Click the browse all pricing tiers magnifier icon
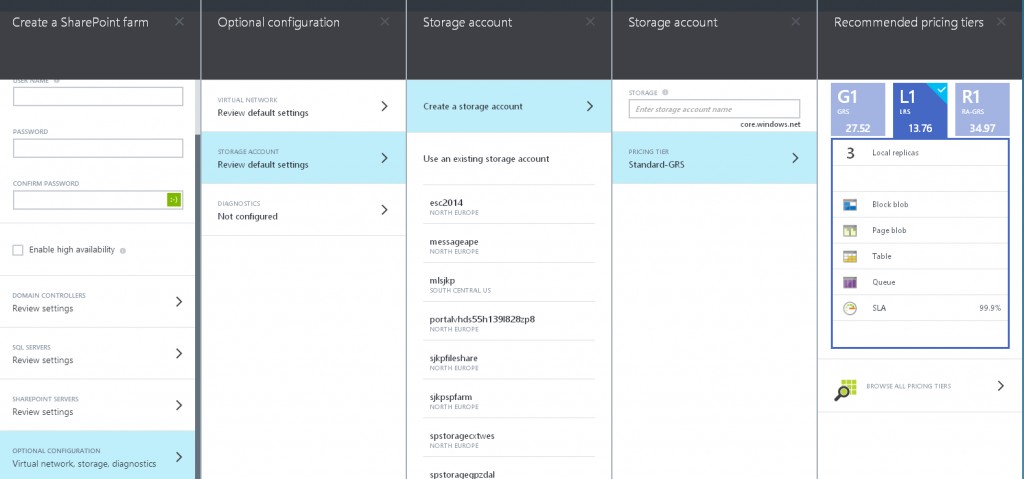Viewport: 1024px width, 479px height. [846, 389]
